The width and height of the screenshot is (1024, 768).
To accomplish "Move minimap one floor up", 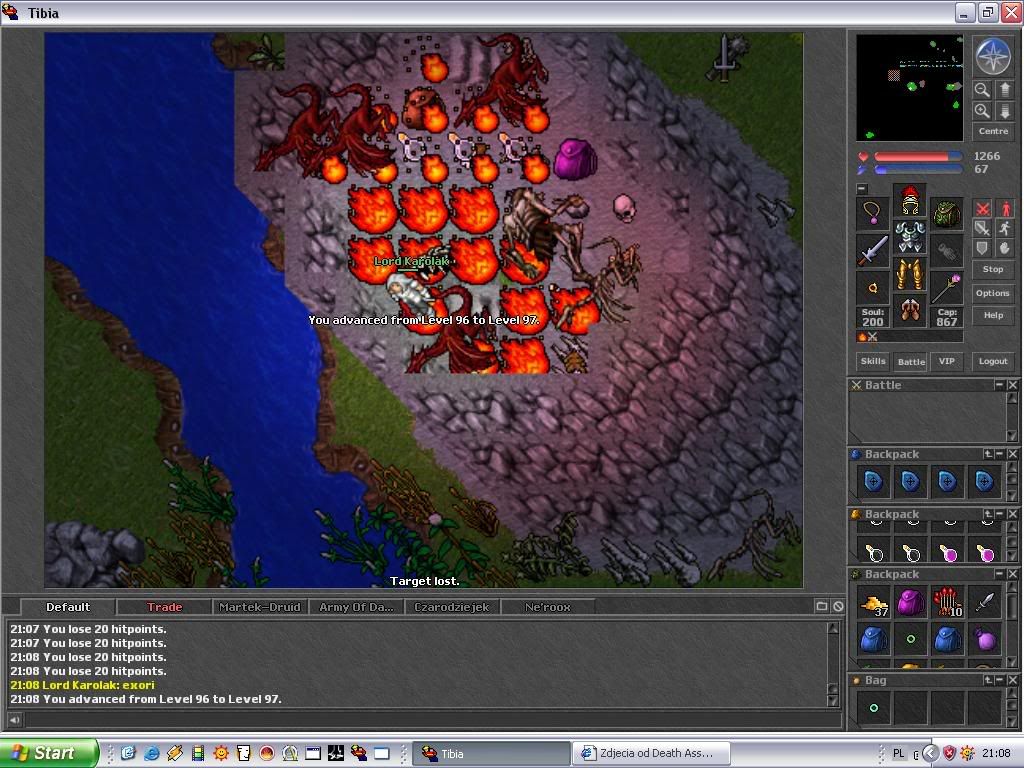I will pos(1004,89).
